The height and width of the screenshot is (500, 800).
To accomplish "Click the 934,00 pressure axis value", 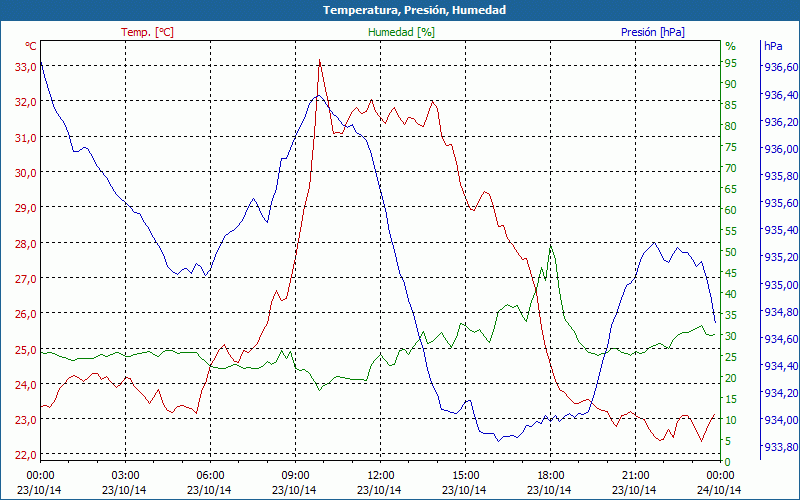I will coord(780,420).
